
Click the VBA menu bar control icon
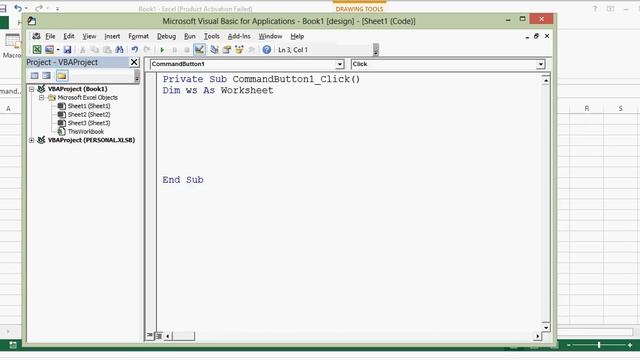click(36, 36)
